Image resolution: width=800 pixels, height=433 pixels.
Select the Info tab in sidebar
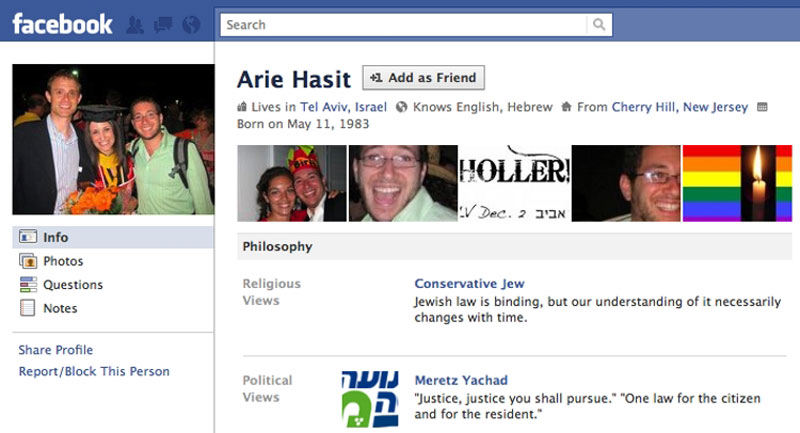[113, 237]
